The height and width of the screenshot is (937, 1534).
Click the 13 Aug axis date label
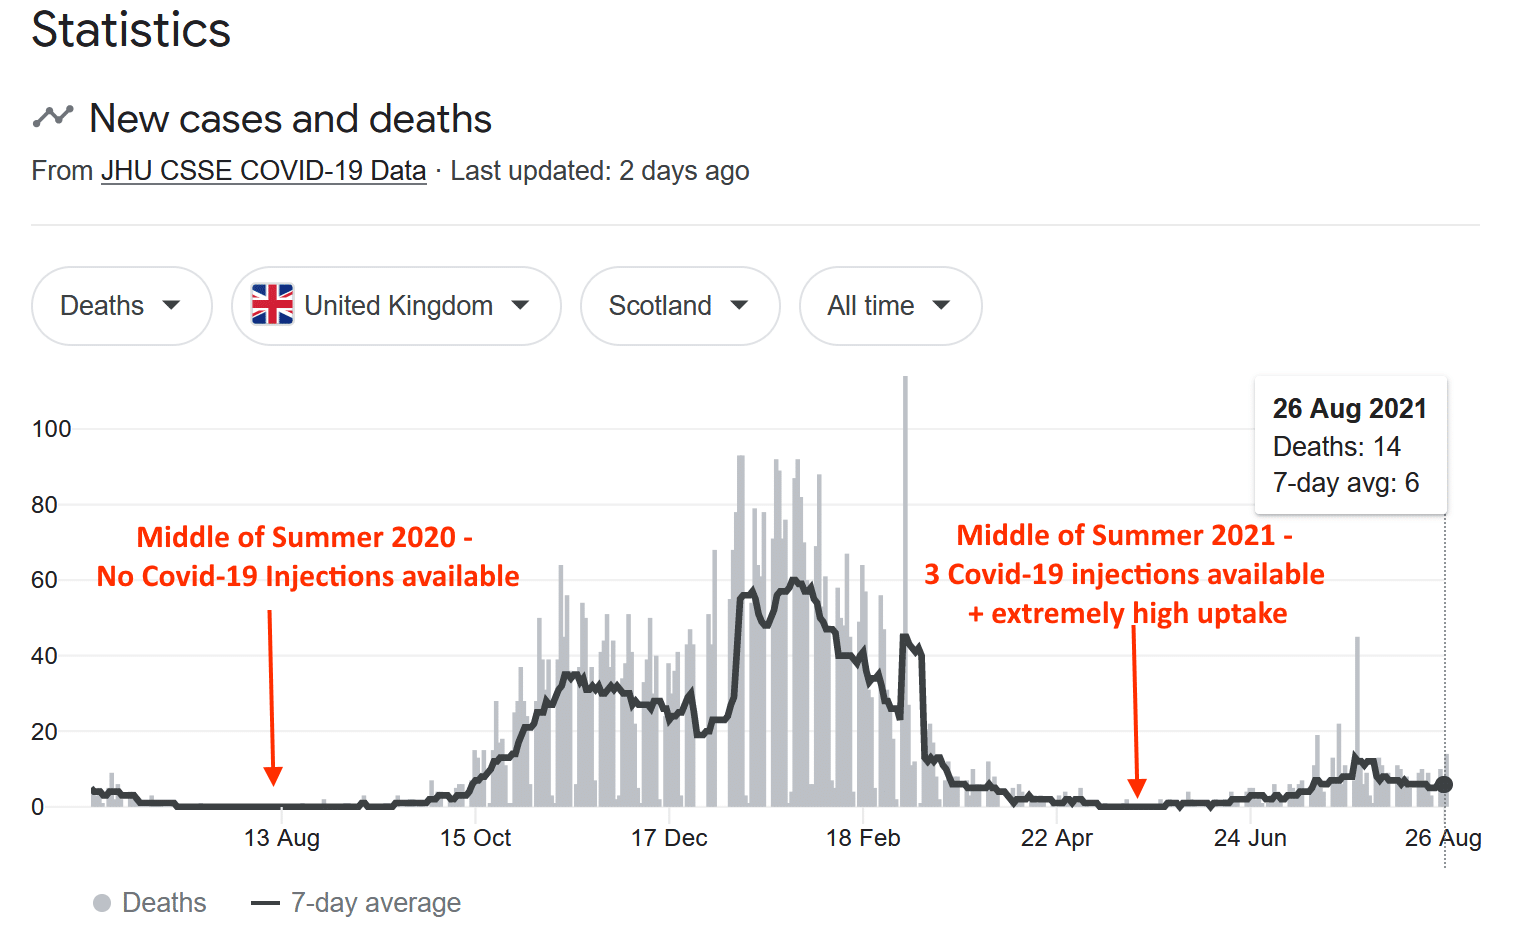click(x=282, y=838)
